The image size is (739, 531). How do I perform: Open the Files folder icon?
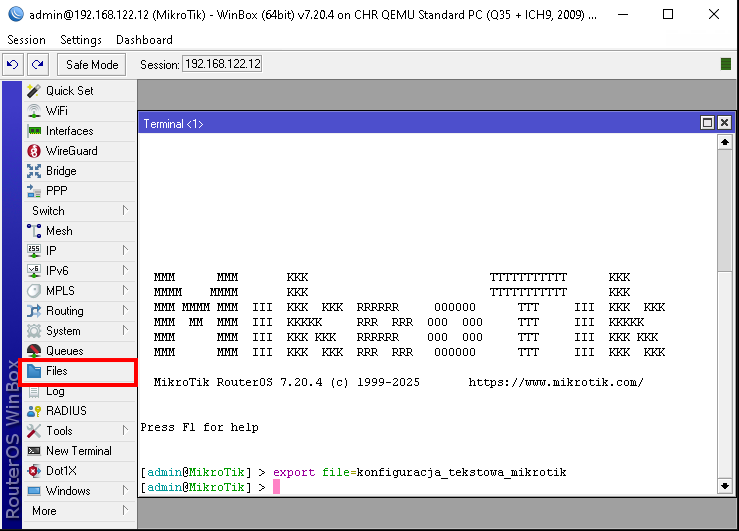(34, 371)
